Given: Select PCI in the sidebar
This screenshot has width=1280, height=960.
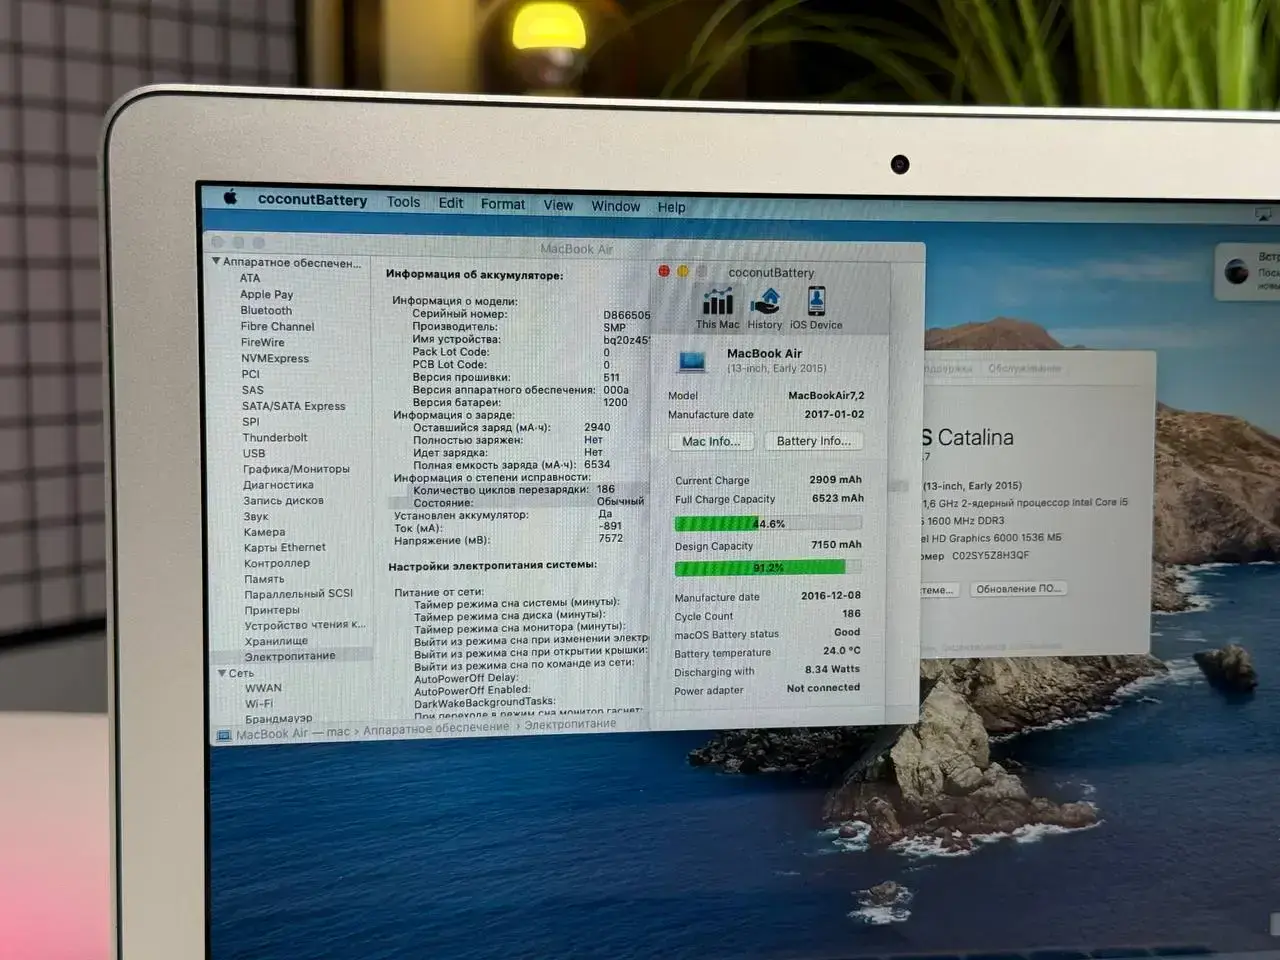Looking at the screenshot, I should pyautogui.click(x=250, y=374).
